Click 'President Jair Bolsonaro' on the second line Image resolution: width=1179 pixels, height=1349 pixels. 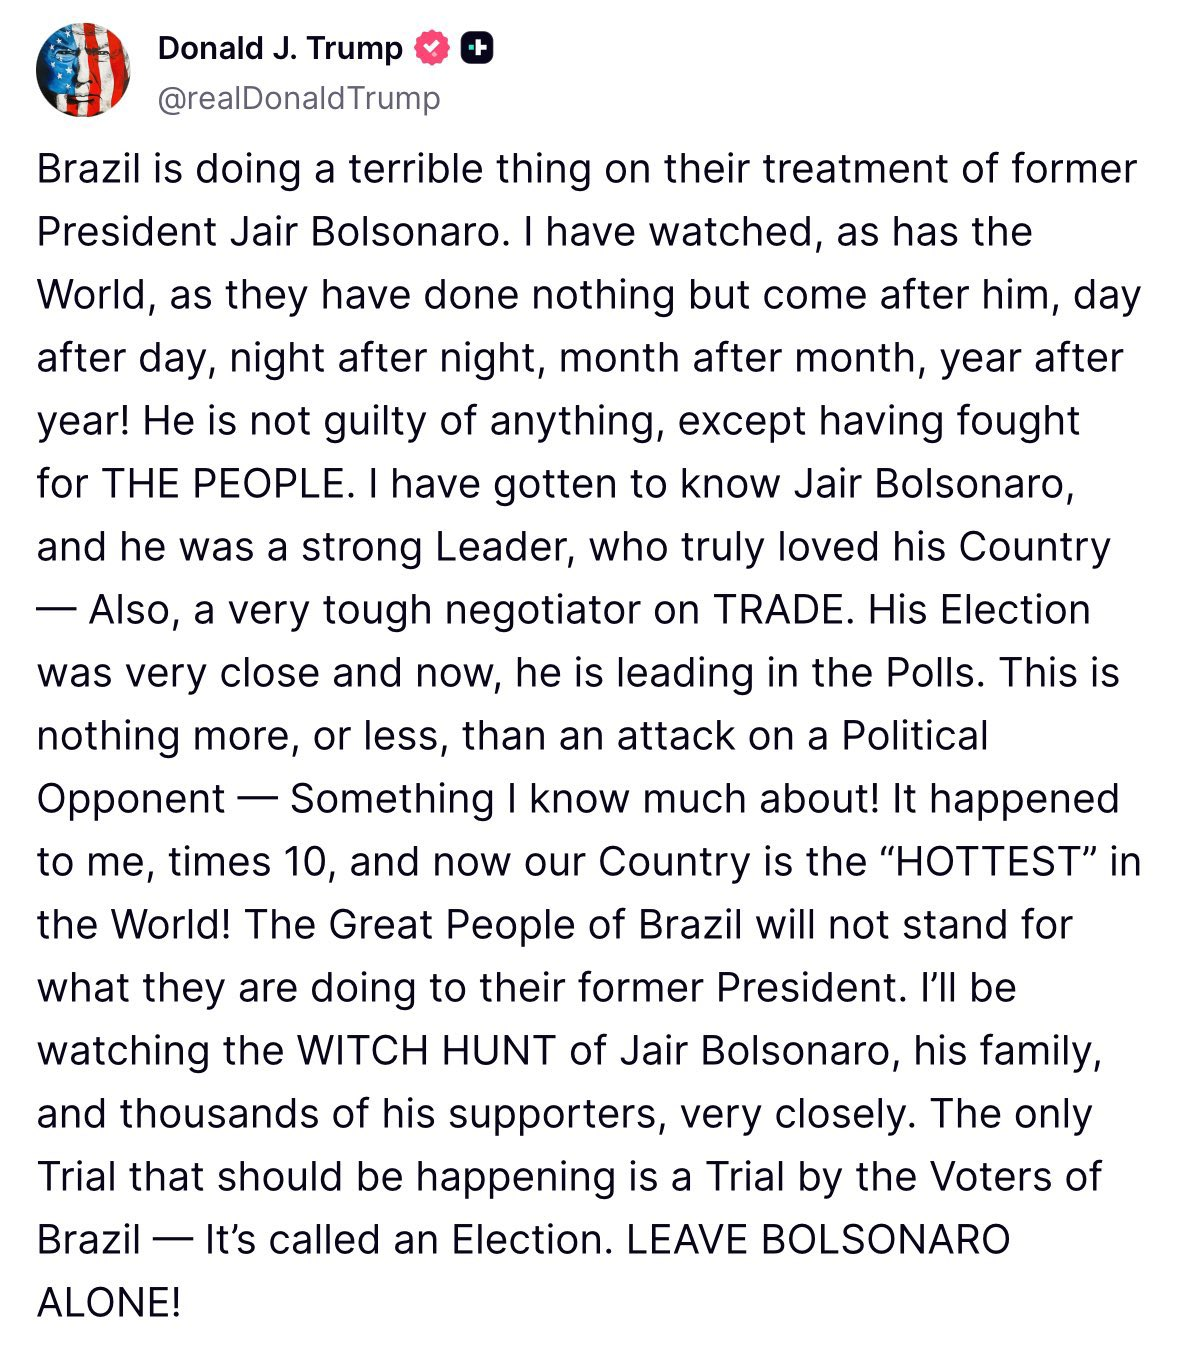(x=268, y=232)
